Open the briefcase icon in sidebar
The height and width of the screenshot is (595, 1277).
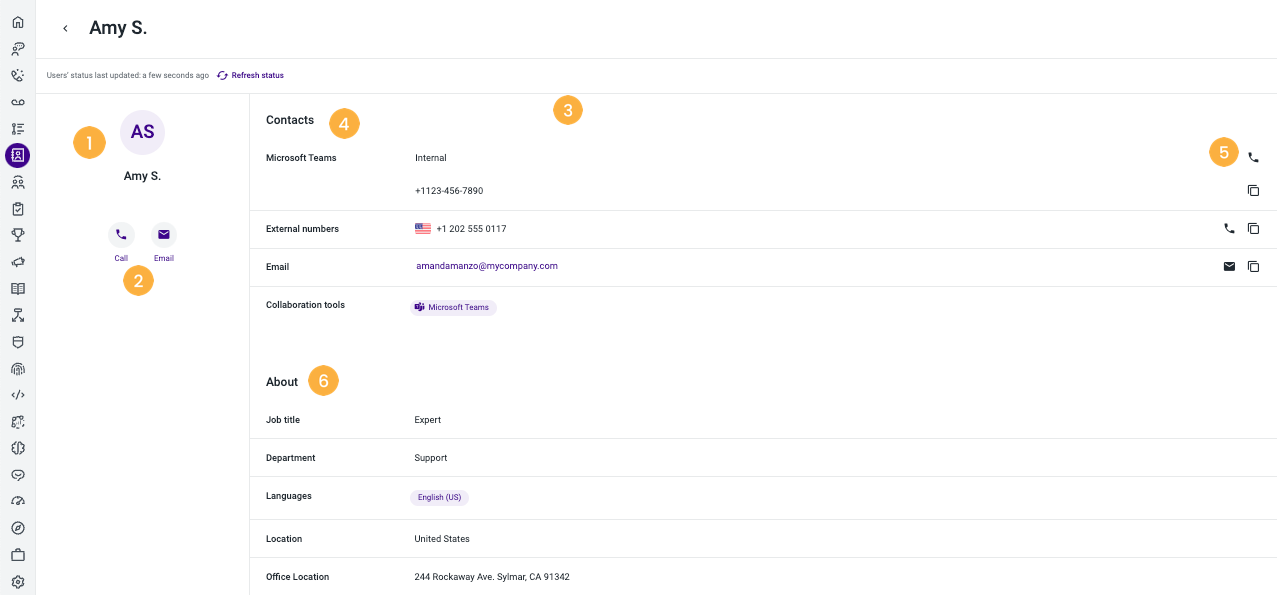tap(17, 555)
